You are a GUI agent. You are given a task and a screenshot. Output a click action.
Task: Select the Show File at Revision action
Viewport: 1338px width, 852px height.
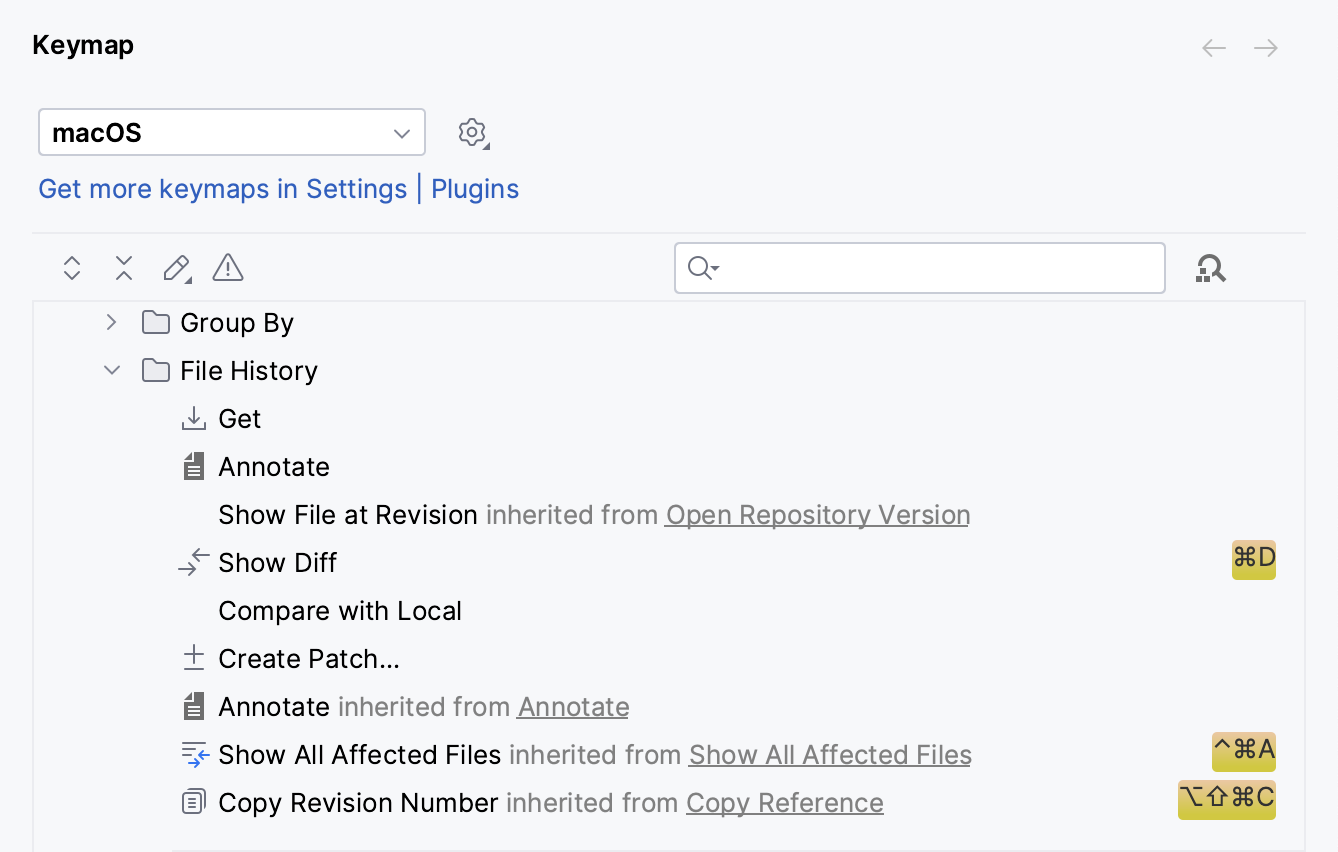point(668,515)
